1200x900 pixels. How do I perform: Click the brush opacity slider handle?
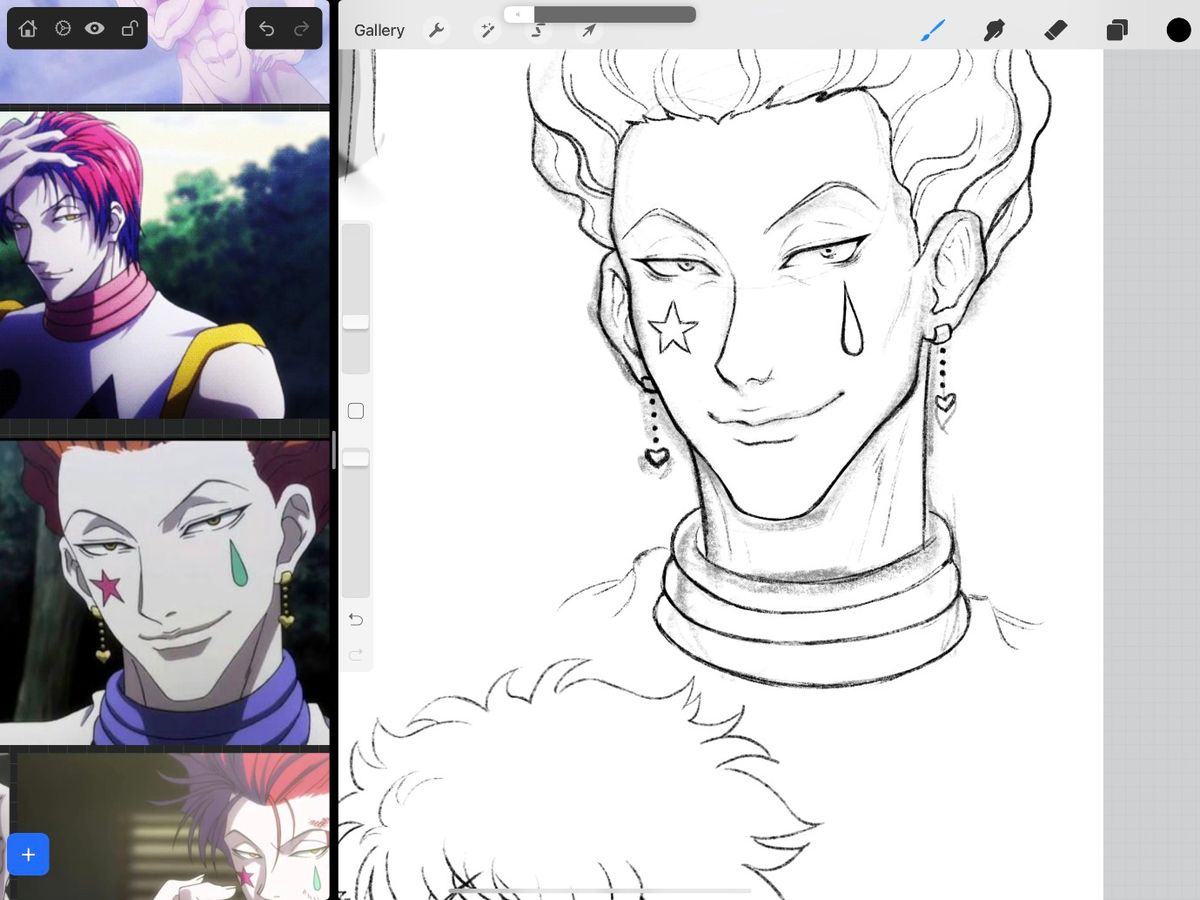point(356,458)
